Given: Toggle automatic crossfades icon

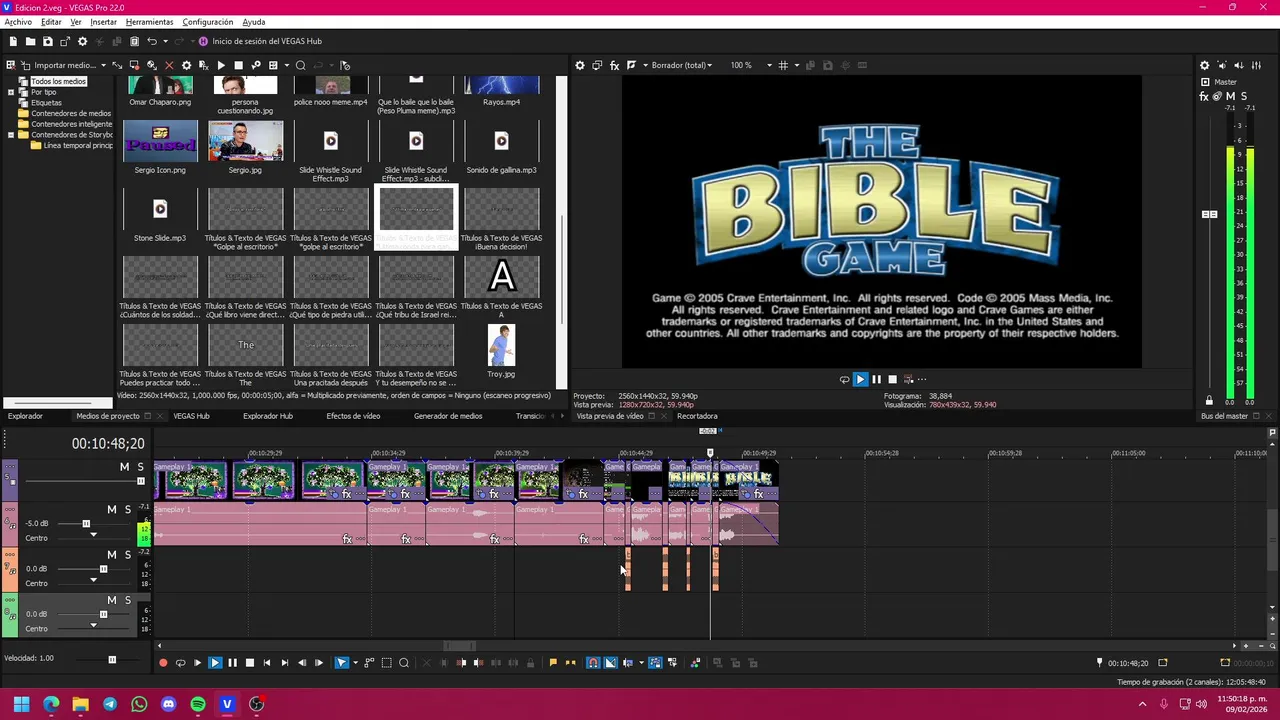Looking at the screenshot, I should (x=610, y=663).
